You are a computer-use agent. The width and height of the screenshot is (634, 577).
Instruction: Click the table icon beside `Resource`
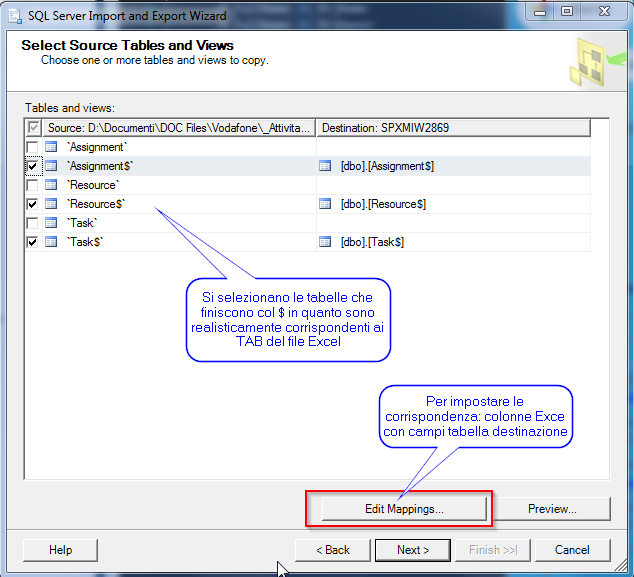[x=51, y=185]
